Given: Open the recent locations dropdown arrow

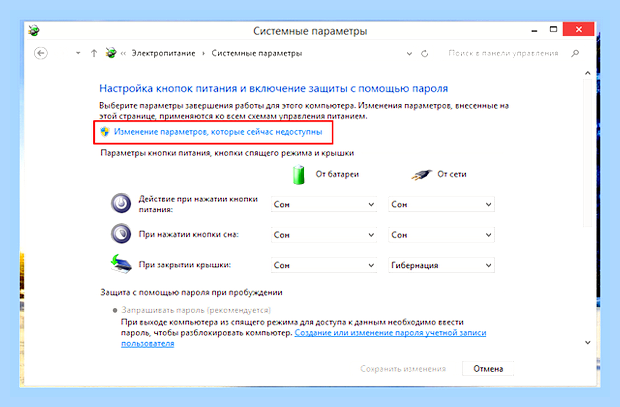Looking at the screenshot, I should point(78,53).
